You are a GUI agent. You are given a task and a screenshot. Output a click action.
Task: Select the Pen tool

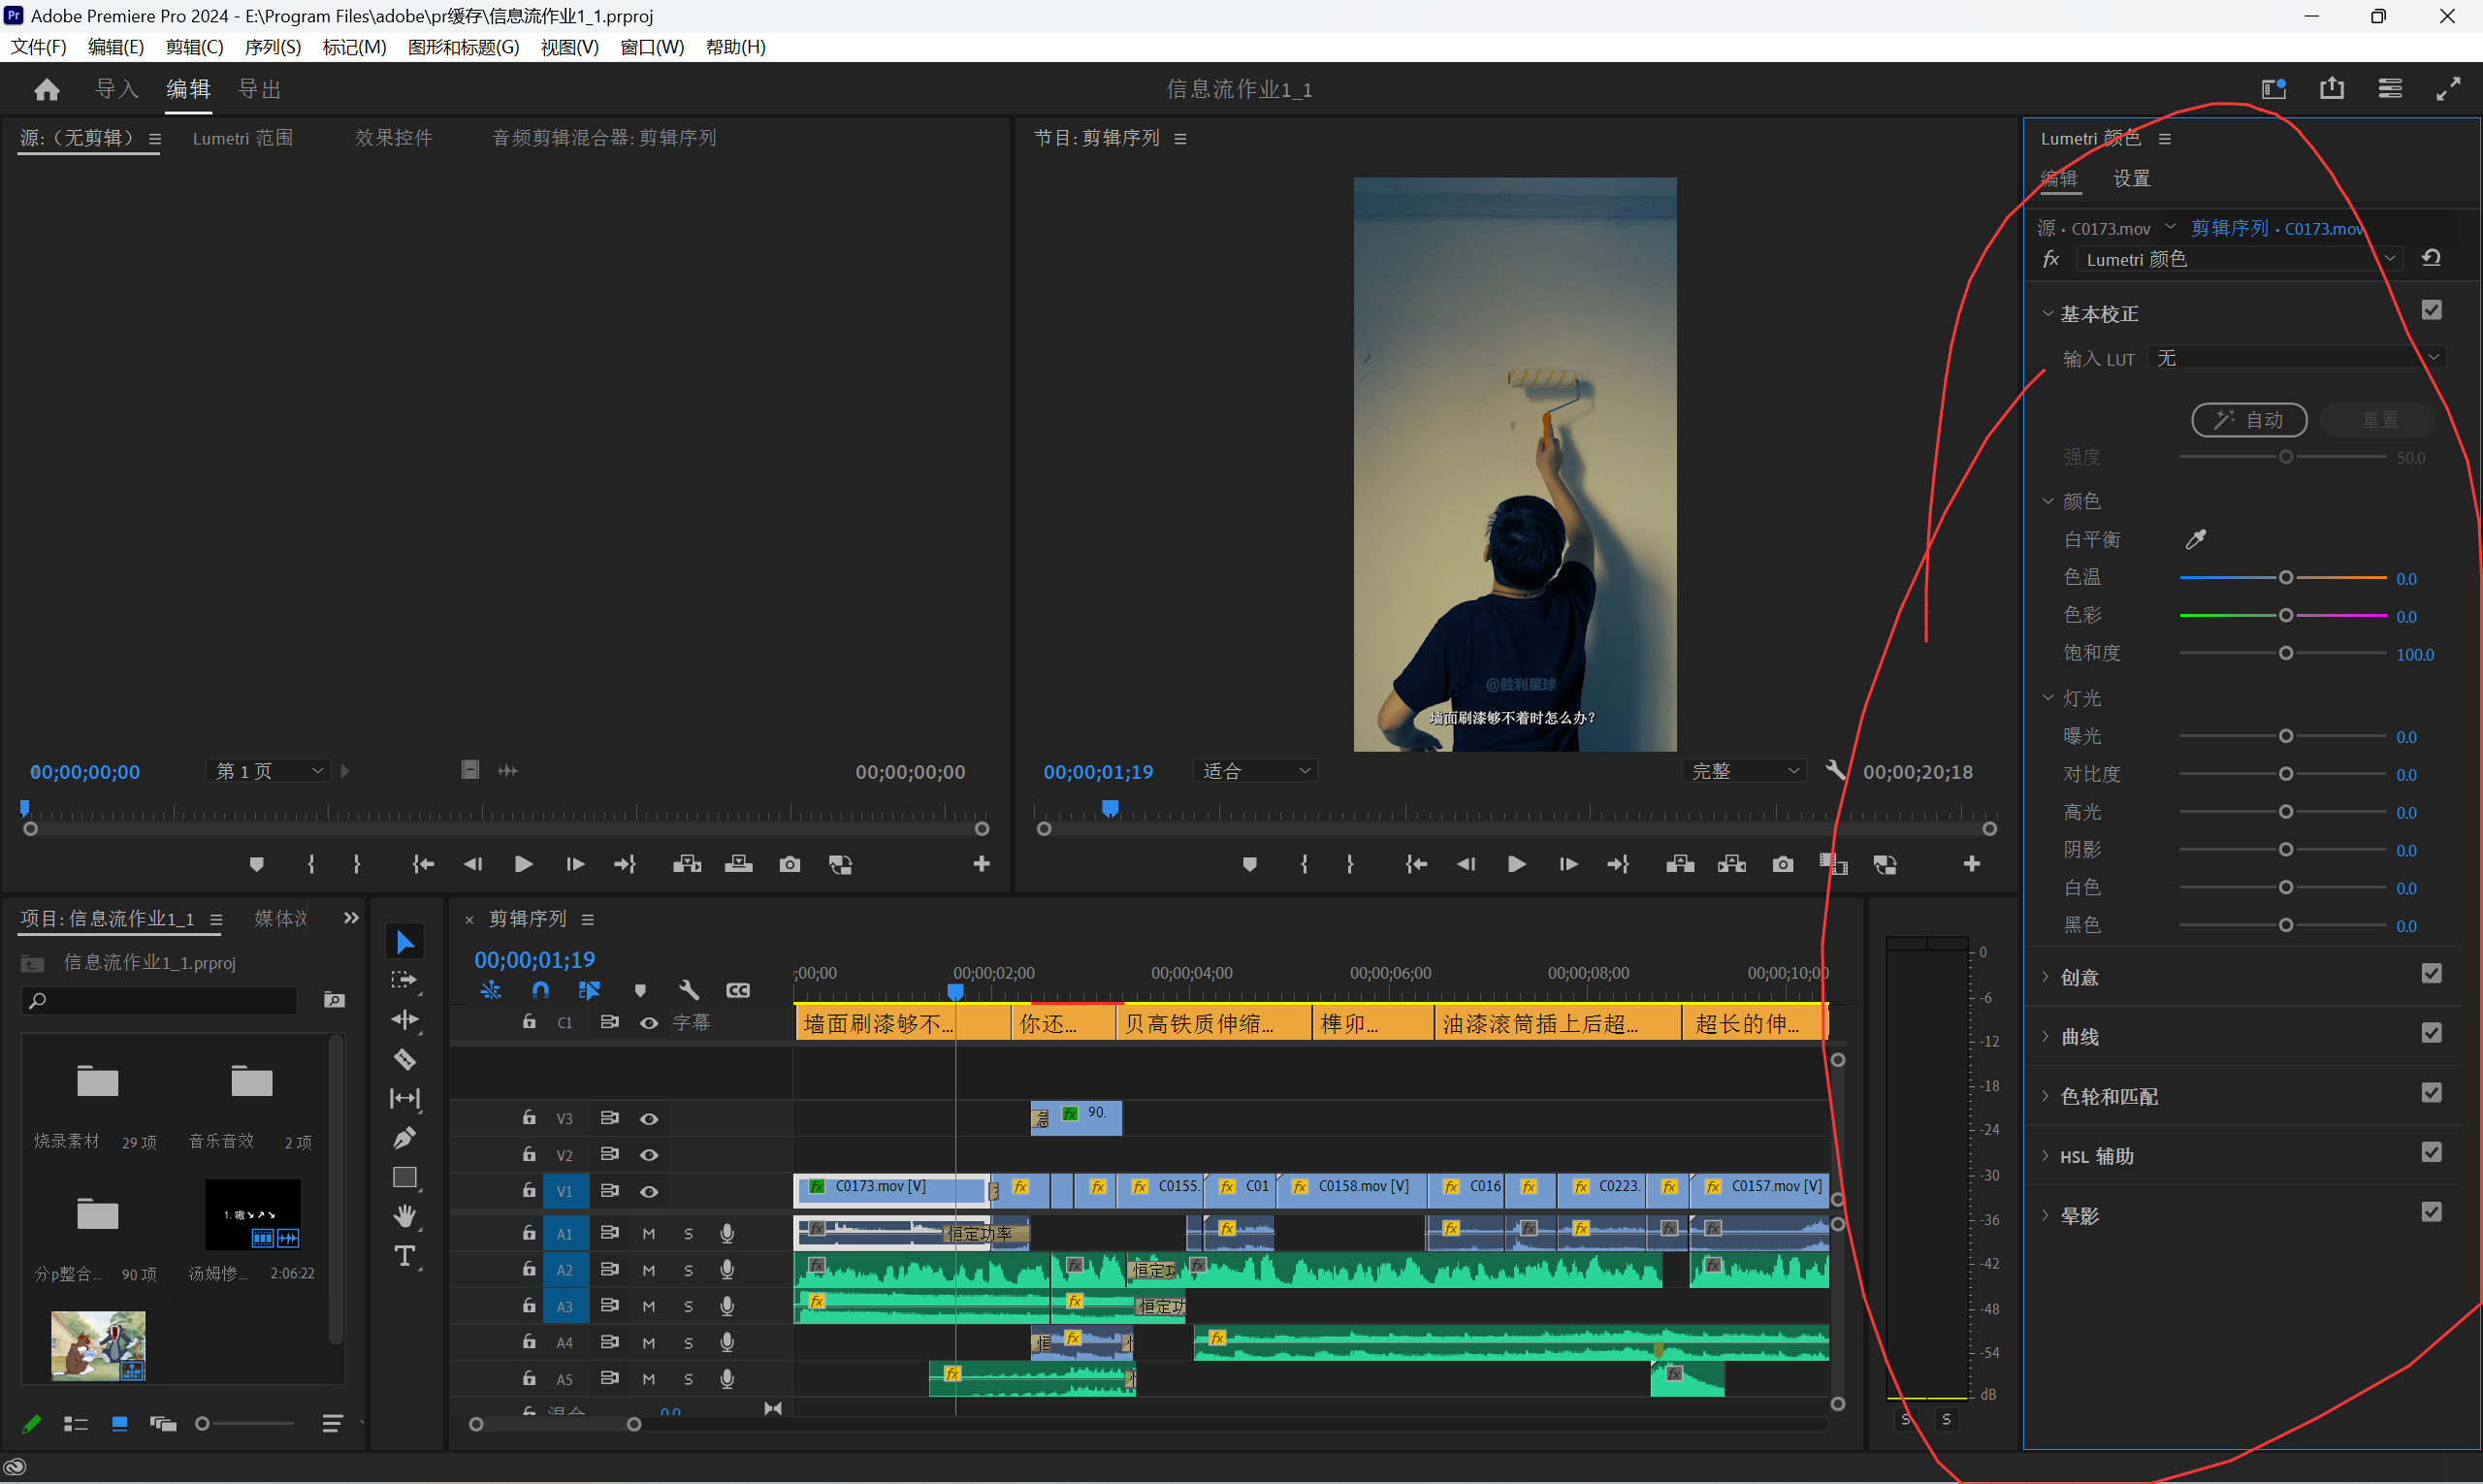405,1138
